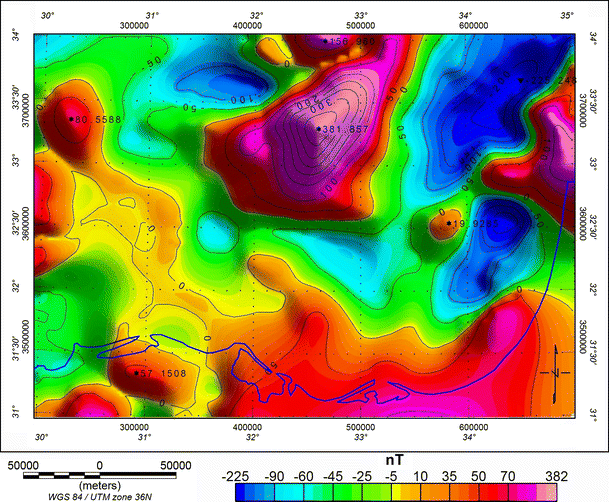Click the 381.857 maximum anomaly point label
Screen dimensions: 609x502
[346, 129]
